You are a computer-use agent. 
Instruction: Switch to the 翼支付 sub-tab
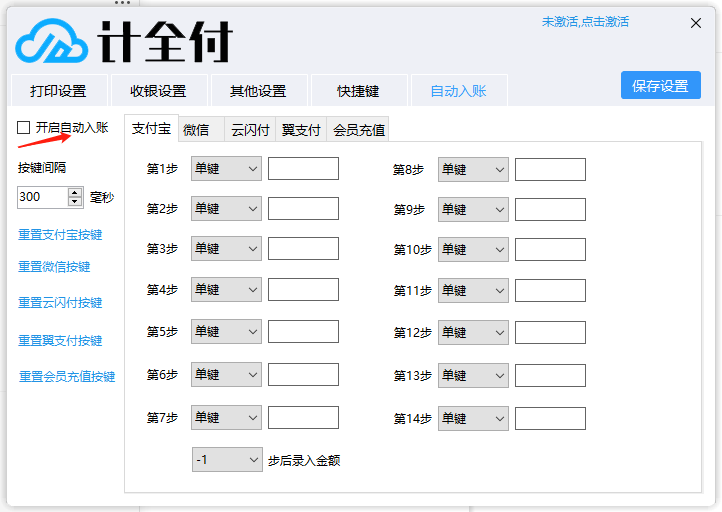[301, 130]
